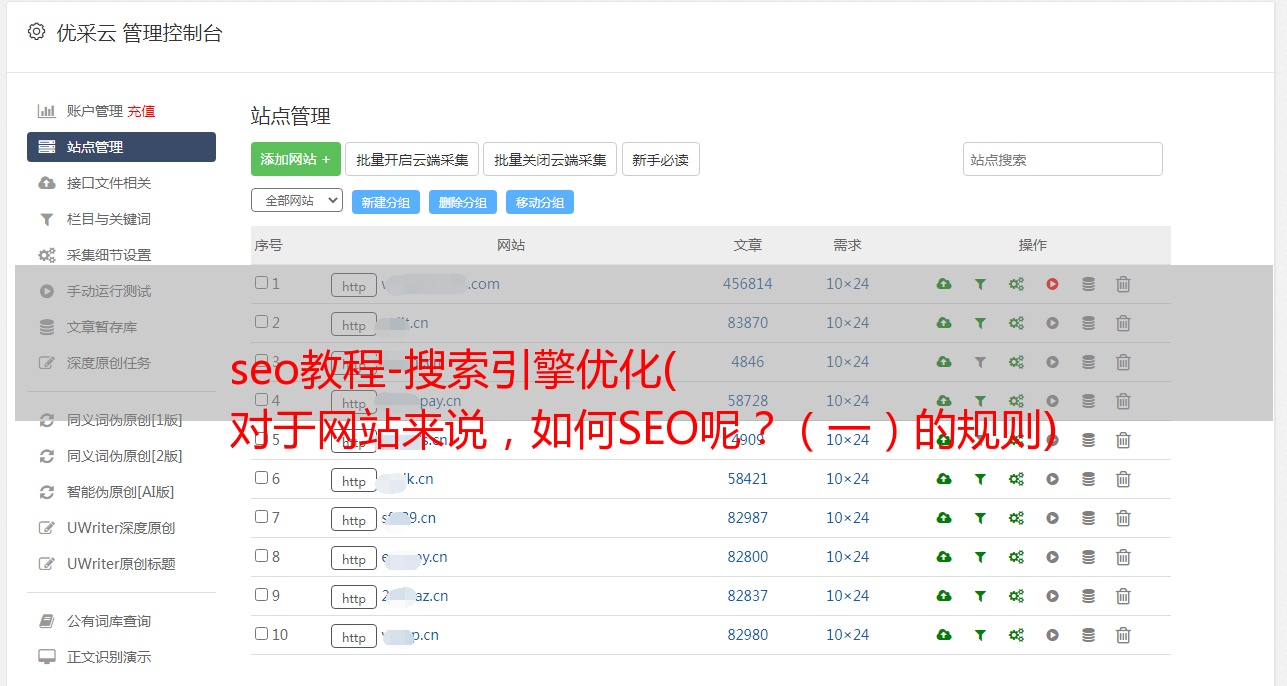Click the green 添加网站 + button

coord(296,159)
